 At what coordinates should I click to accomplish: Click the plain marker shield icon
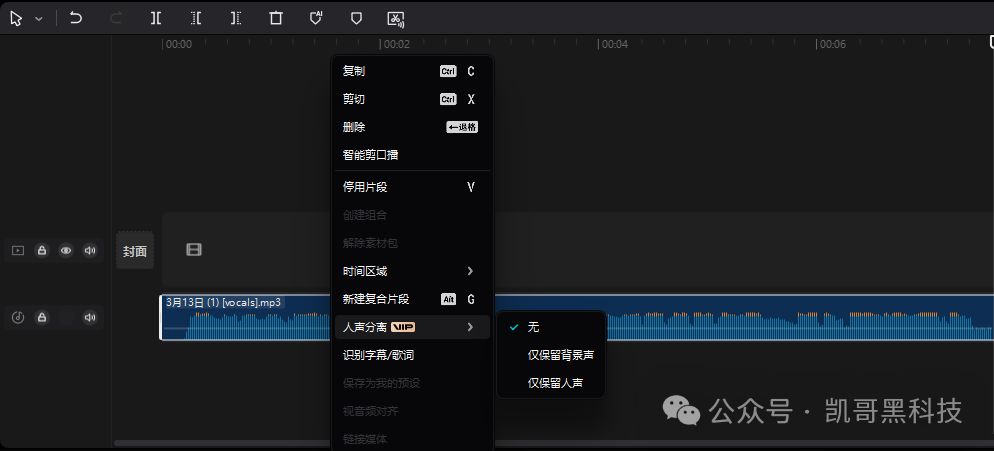point(356,18)
